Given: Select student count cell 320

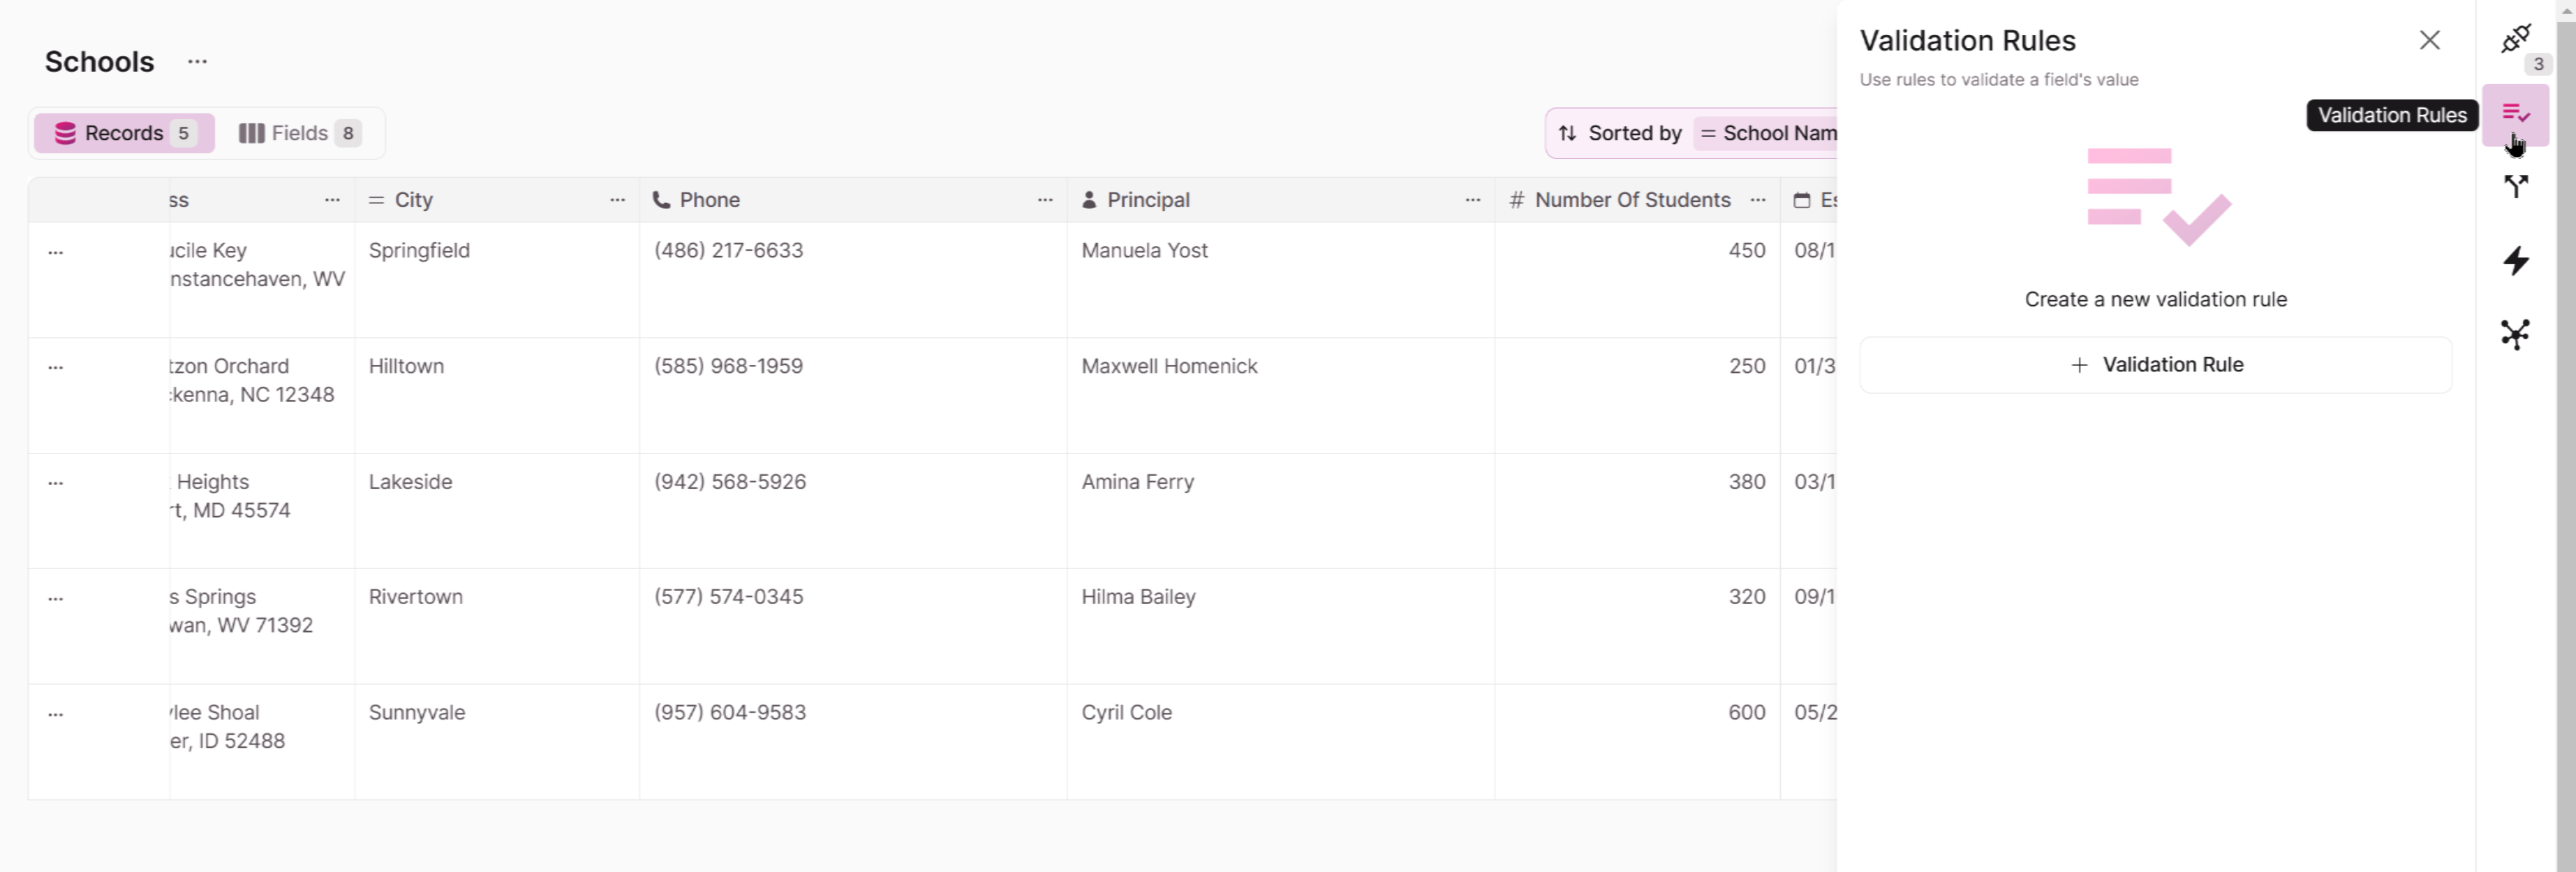Looking at the screenshot, I should pos(1638,626).
